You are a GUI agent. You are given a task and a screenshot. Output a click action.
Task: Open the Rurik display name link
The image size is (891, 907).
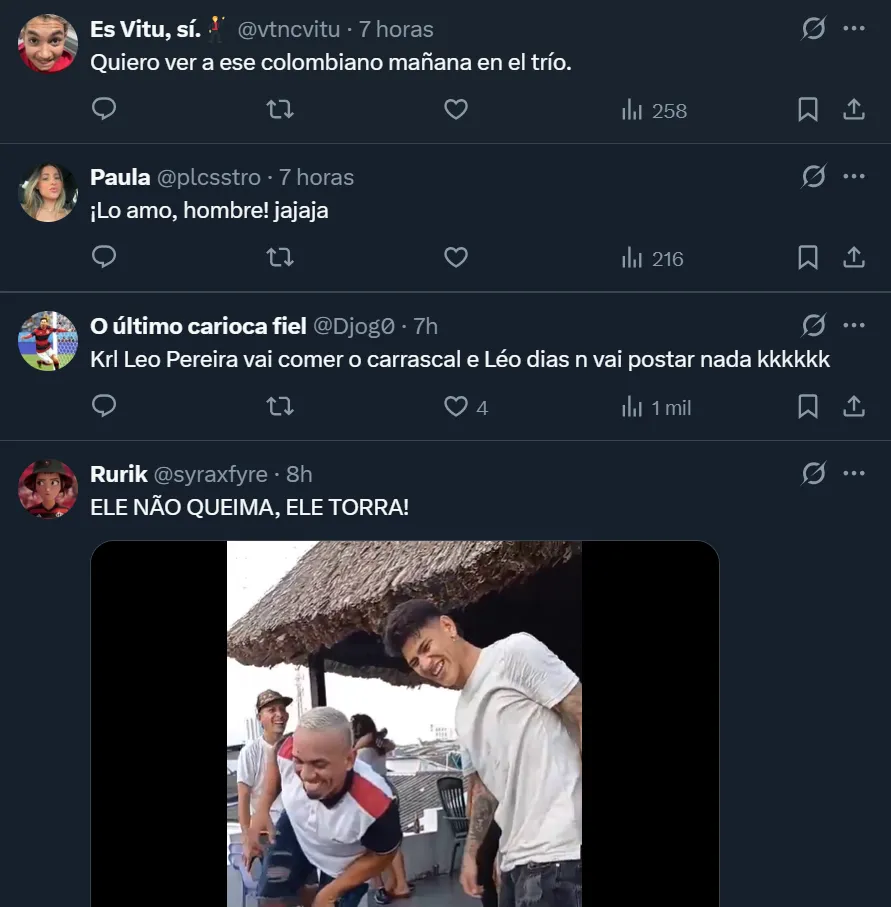[x=119, y=474]
